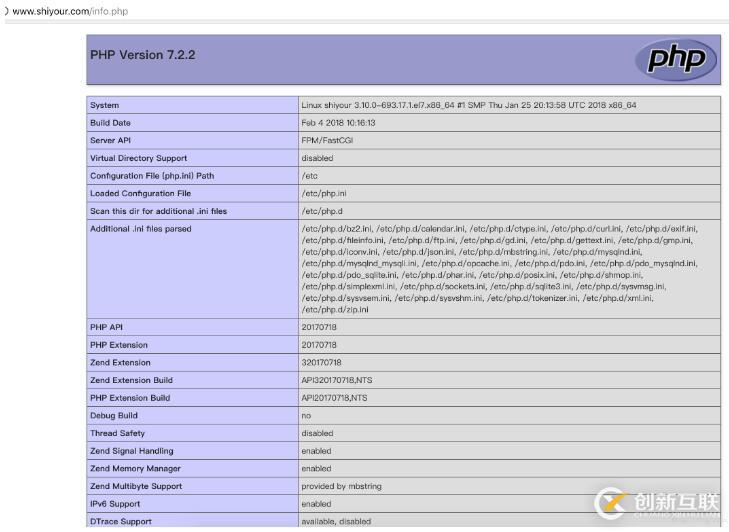Click Zend Multibyte Support label
The width and height of the screenshot is (729, 532).
(x=136, y=486)
